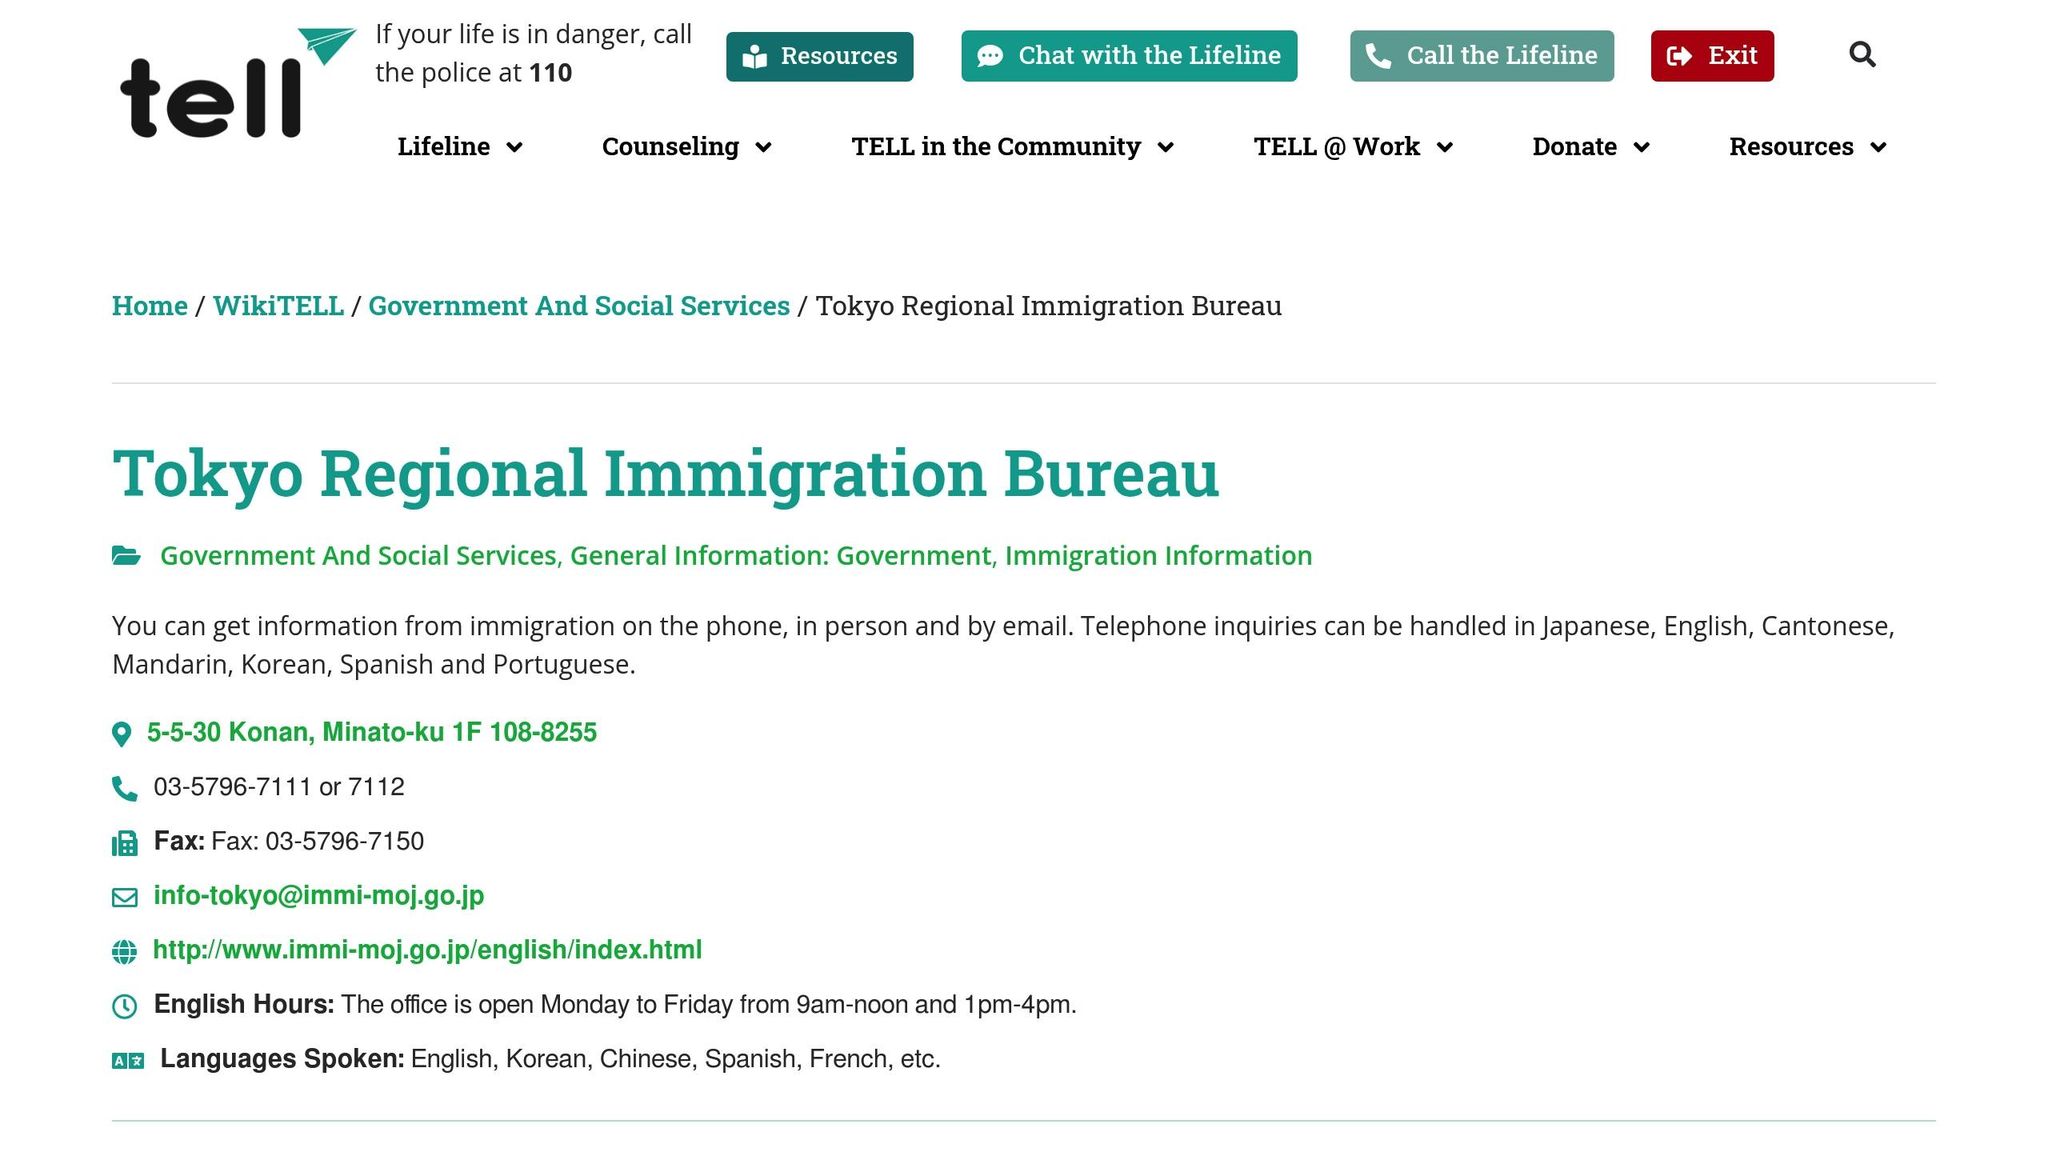
Task: Click the teal Resources button at top
Action: [x=819, y=56]
